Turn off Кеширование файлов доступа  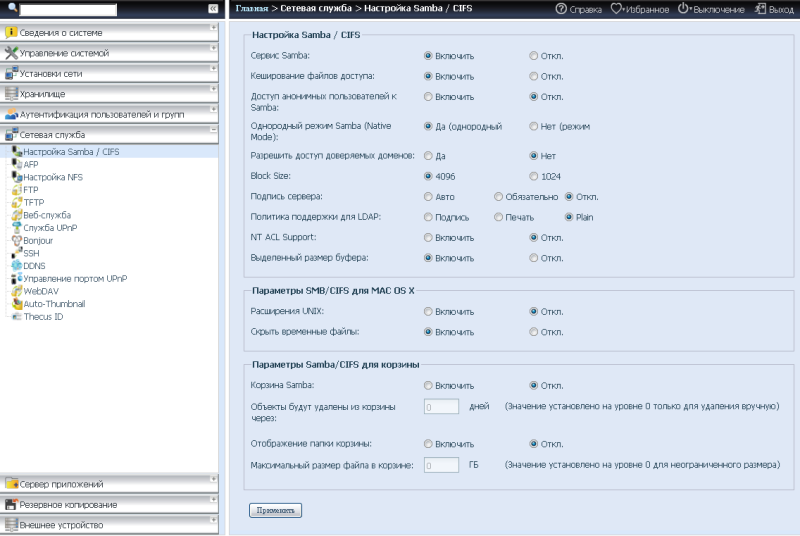click(x=534, y=76)
